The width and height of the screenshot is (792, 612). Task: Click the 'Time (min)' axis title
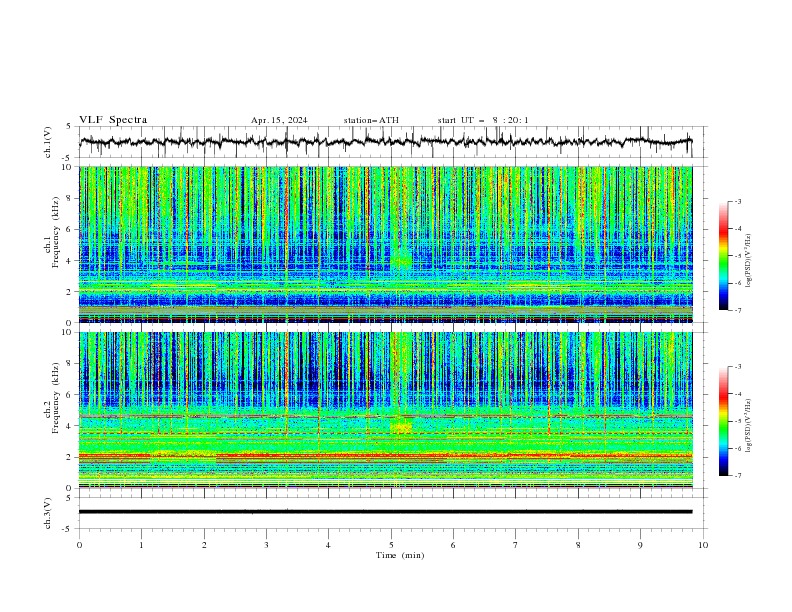(400, 555)
